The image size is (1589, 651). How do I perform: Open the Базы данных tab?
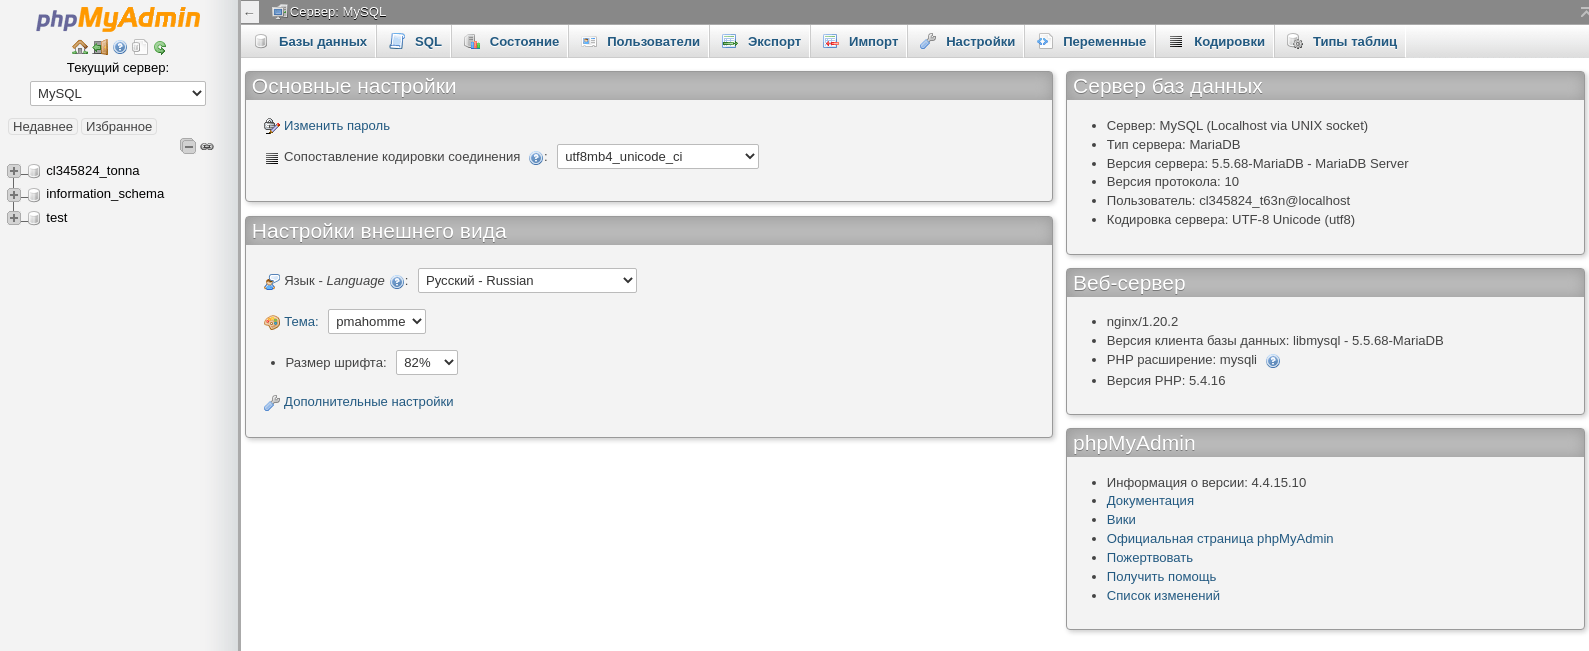(x=310, y=41)
